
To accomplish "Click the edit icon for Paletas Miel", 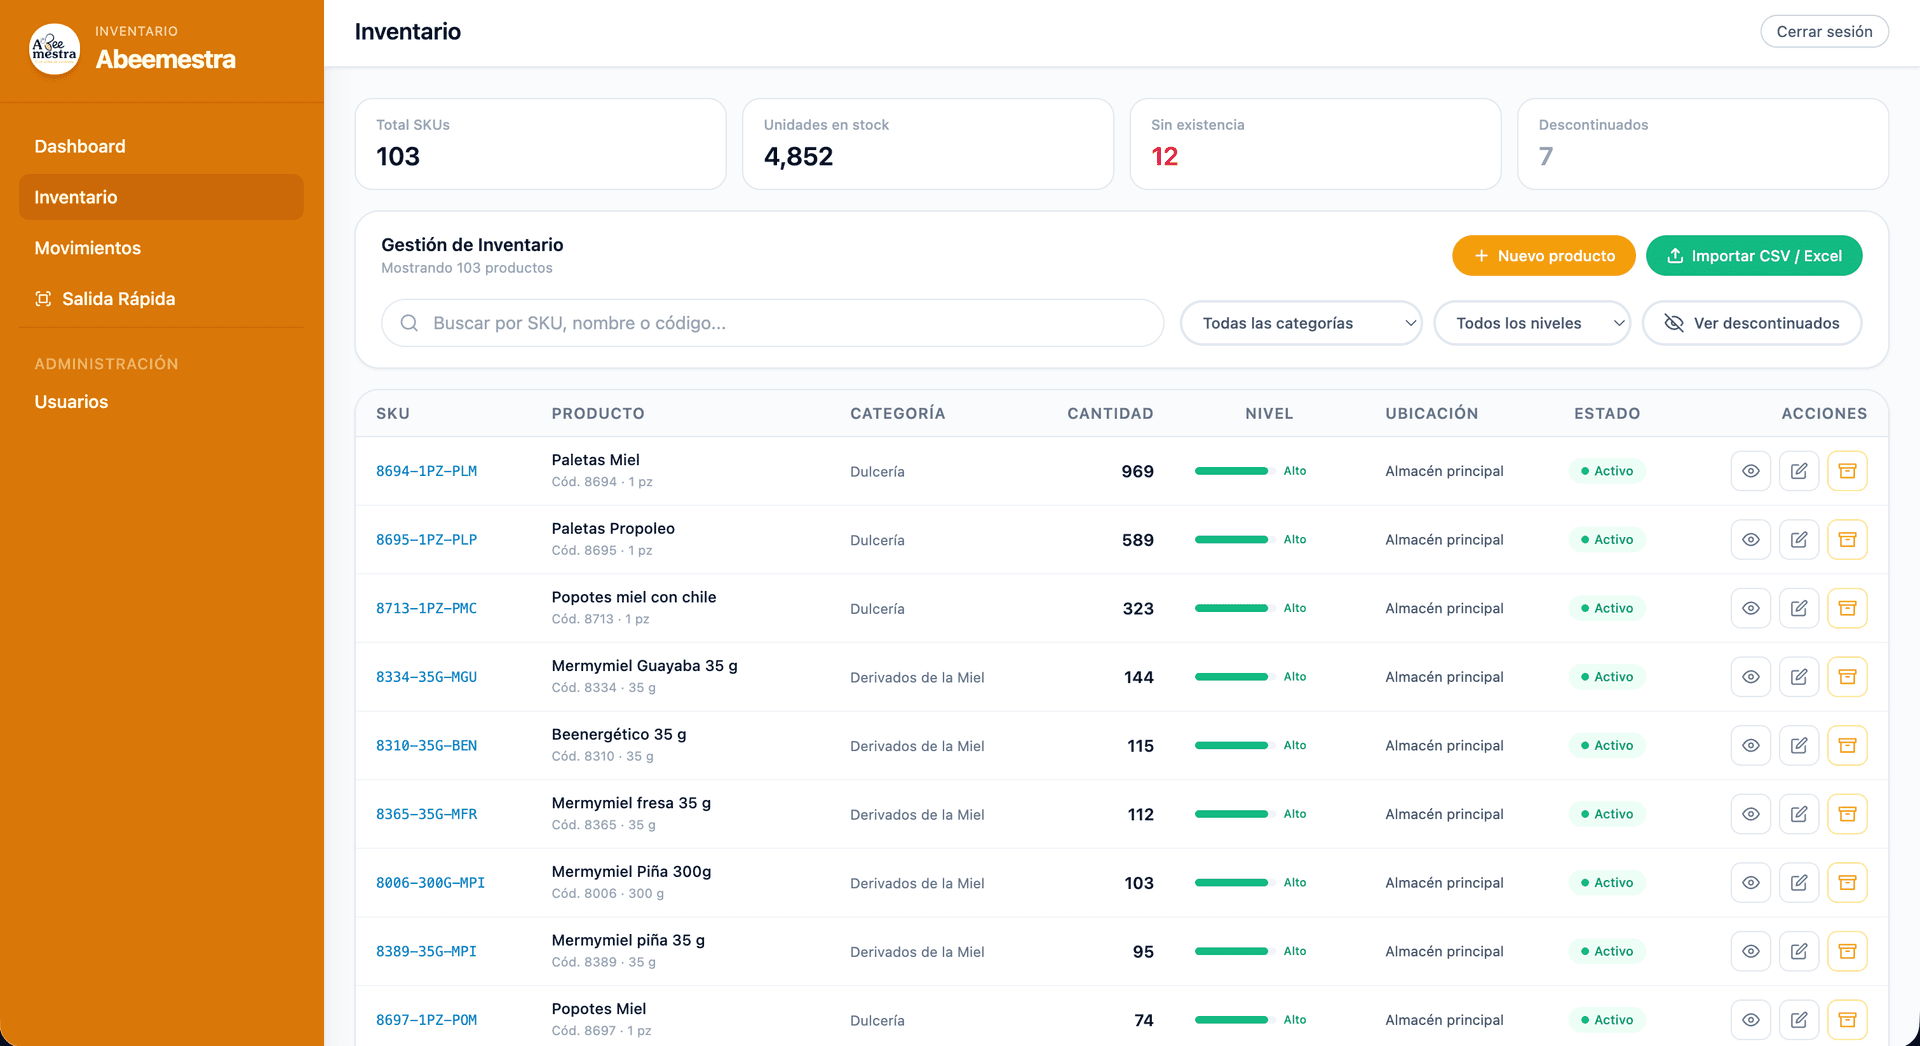I will tap(1798, 471).
